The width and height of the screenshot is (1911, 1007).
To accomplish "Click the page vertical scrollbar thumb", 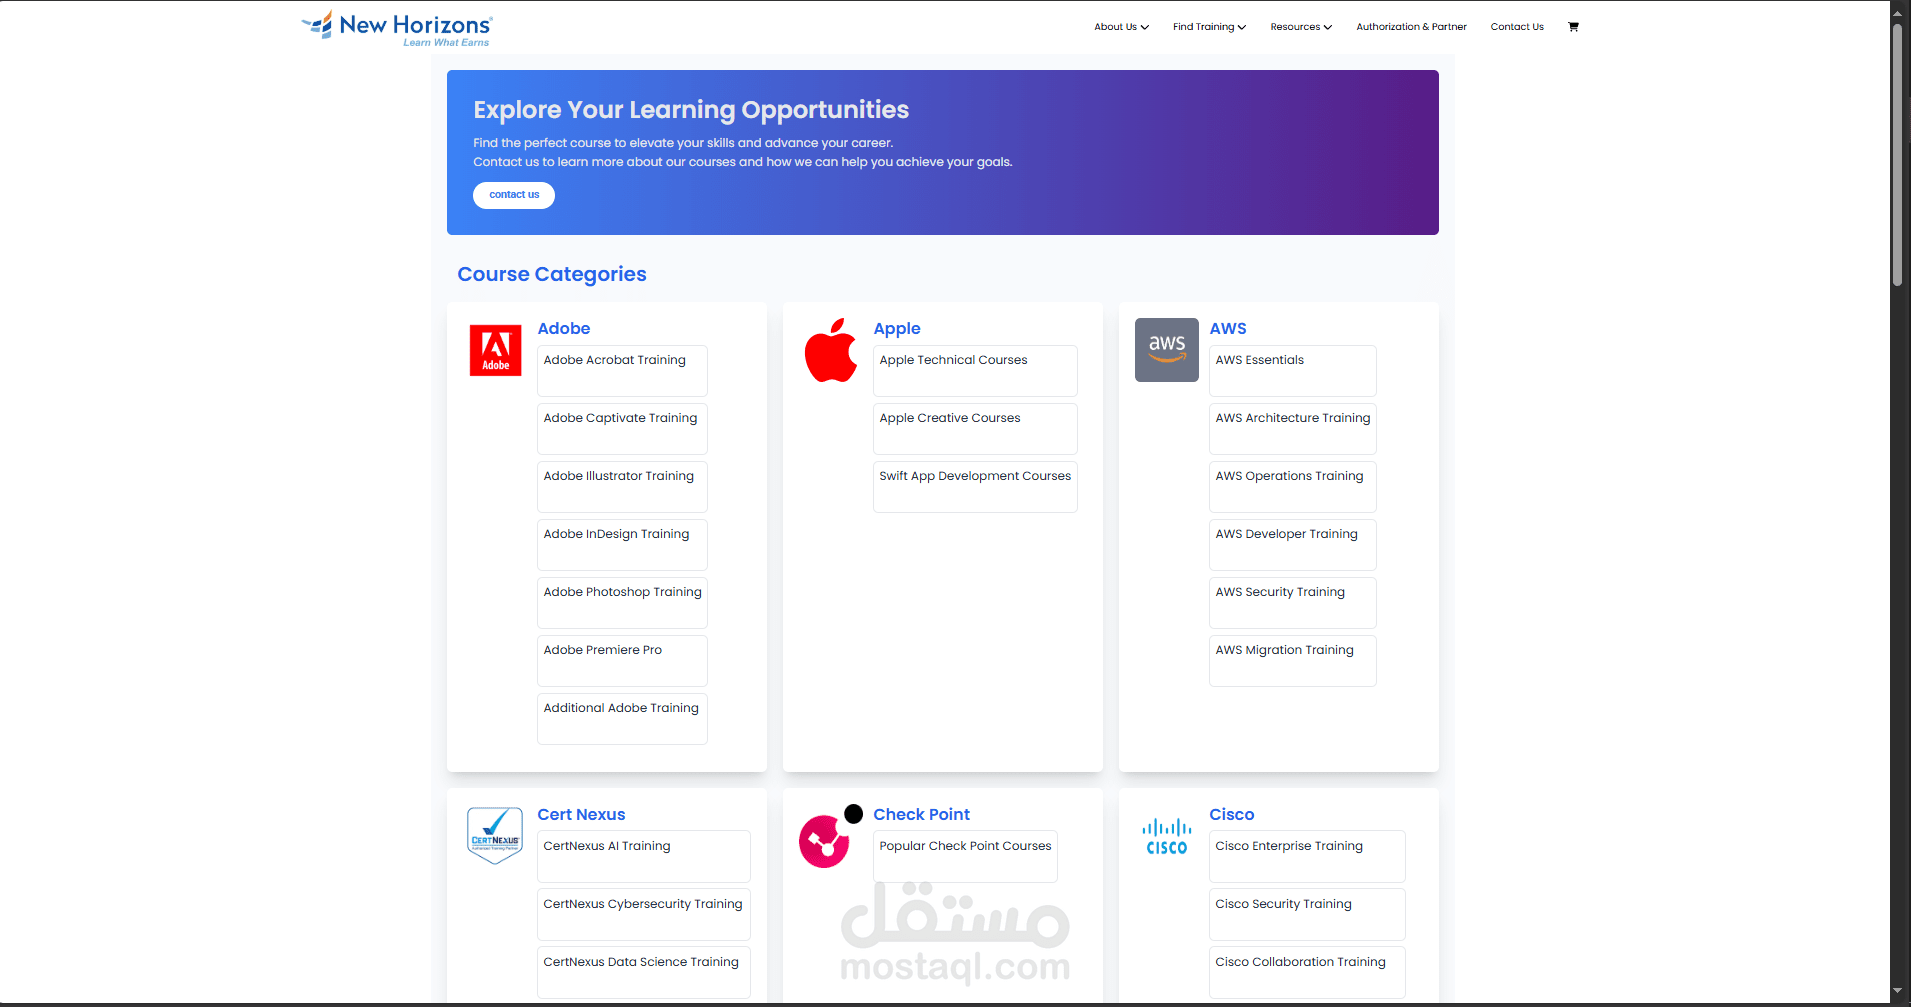I will coord(1897,155).
